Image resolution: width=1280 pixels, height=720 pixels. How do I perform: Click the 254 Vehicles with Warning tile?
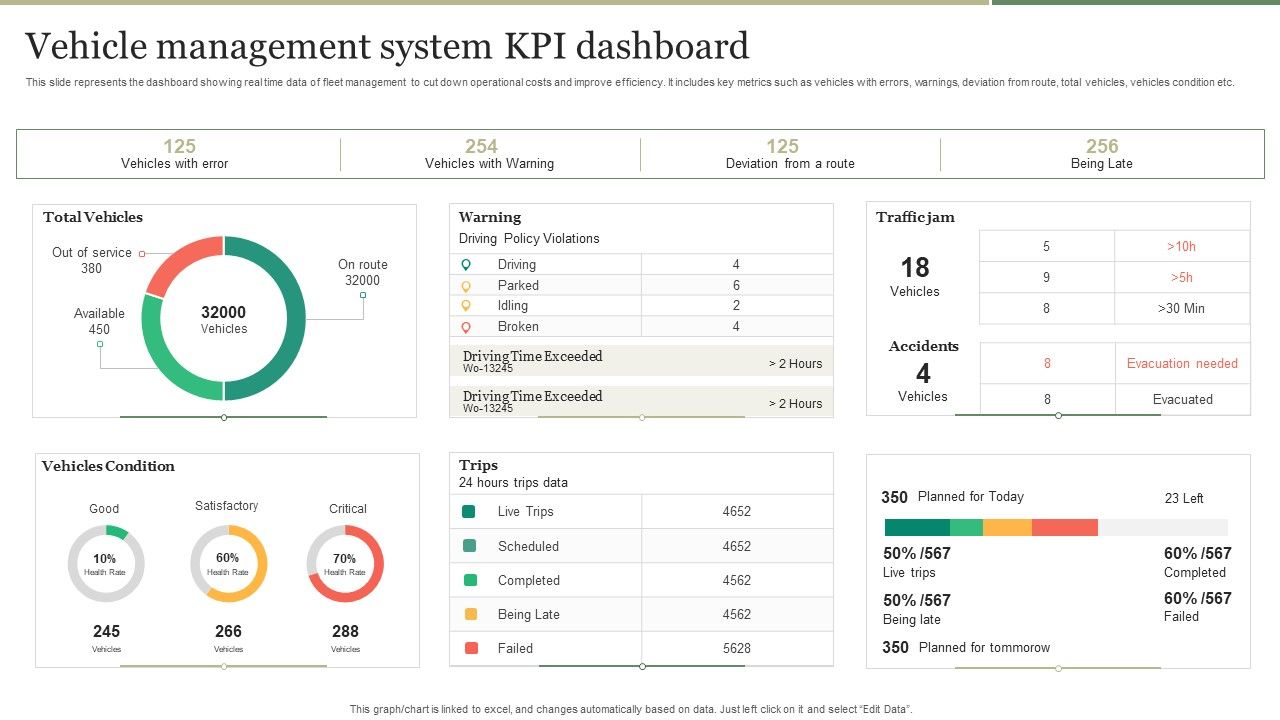[x=489, y=153]
